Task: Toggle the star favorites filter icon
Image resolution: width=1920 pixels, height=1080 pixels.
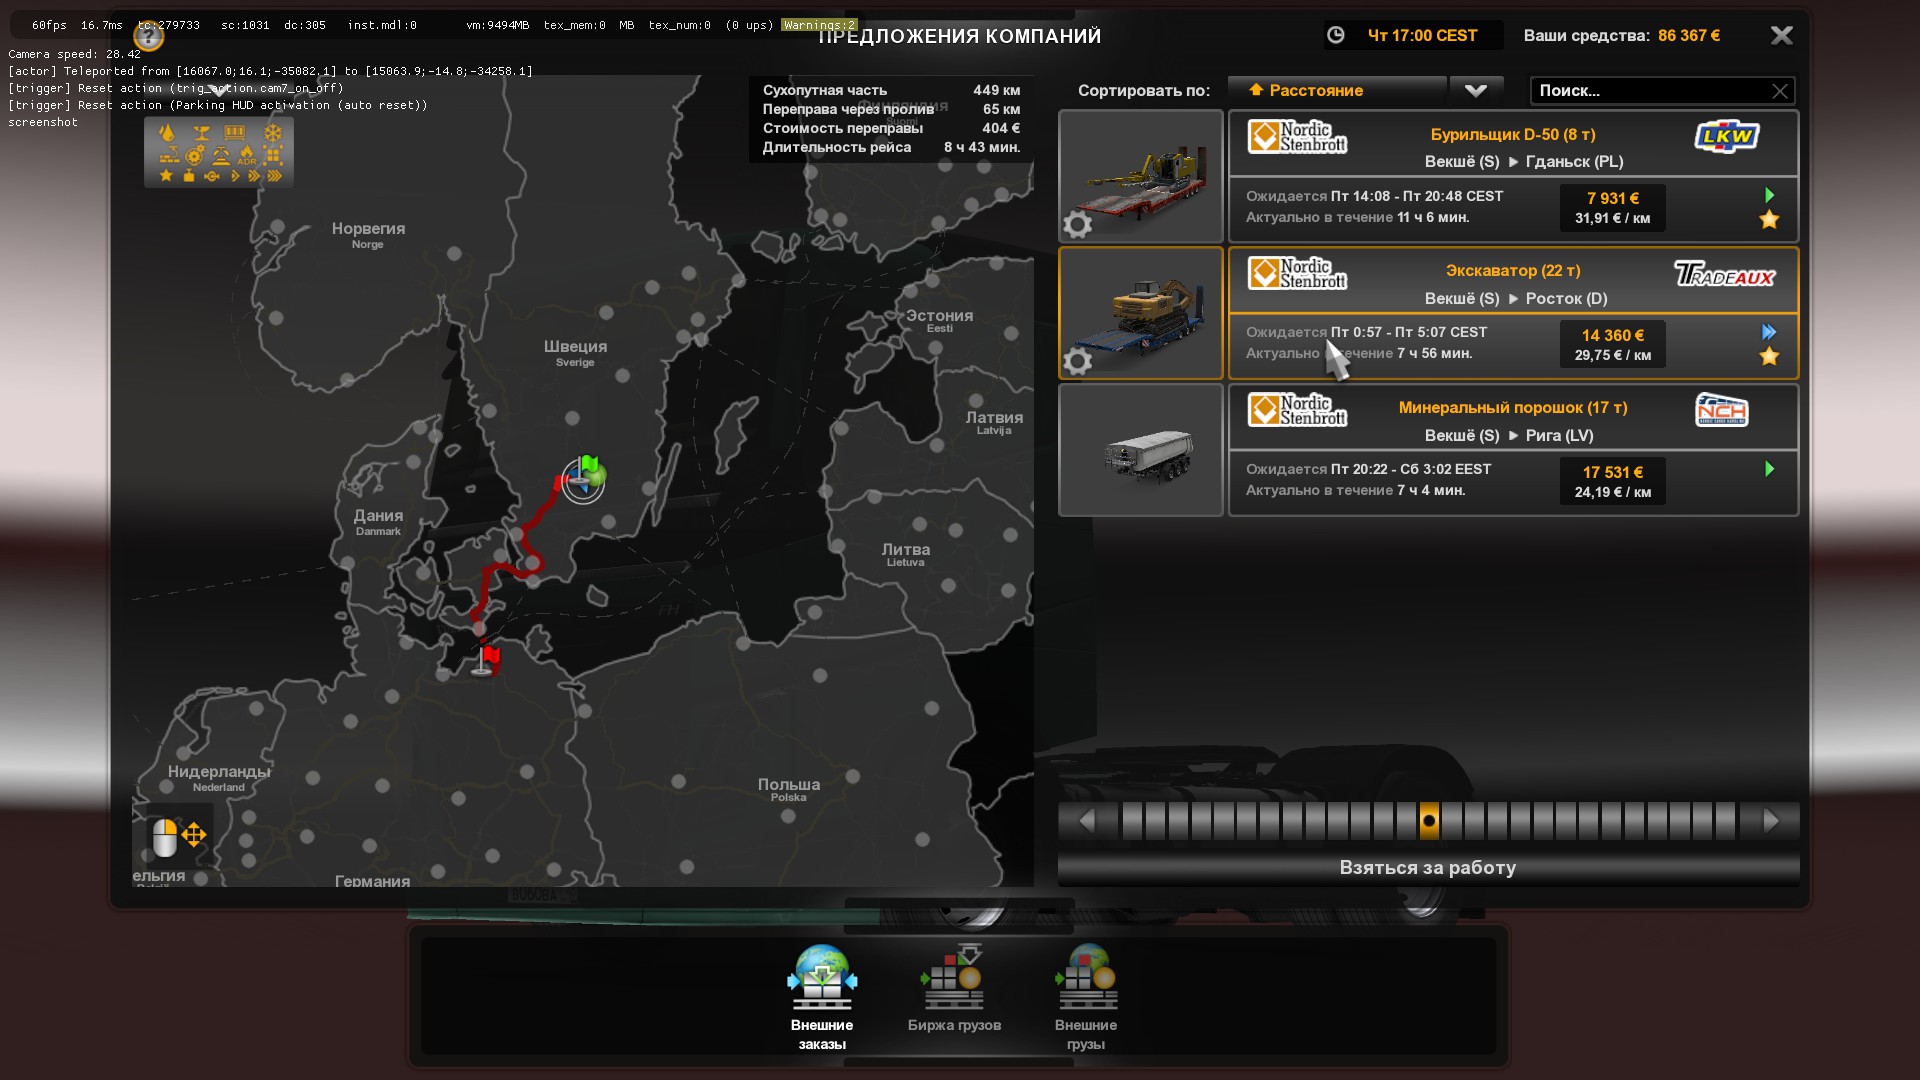Action: (166, 175)
